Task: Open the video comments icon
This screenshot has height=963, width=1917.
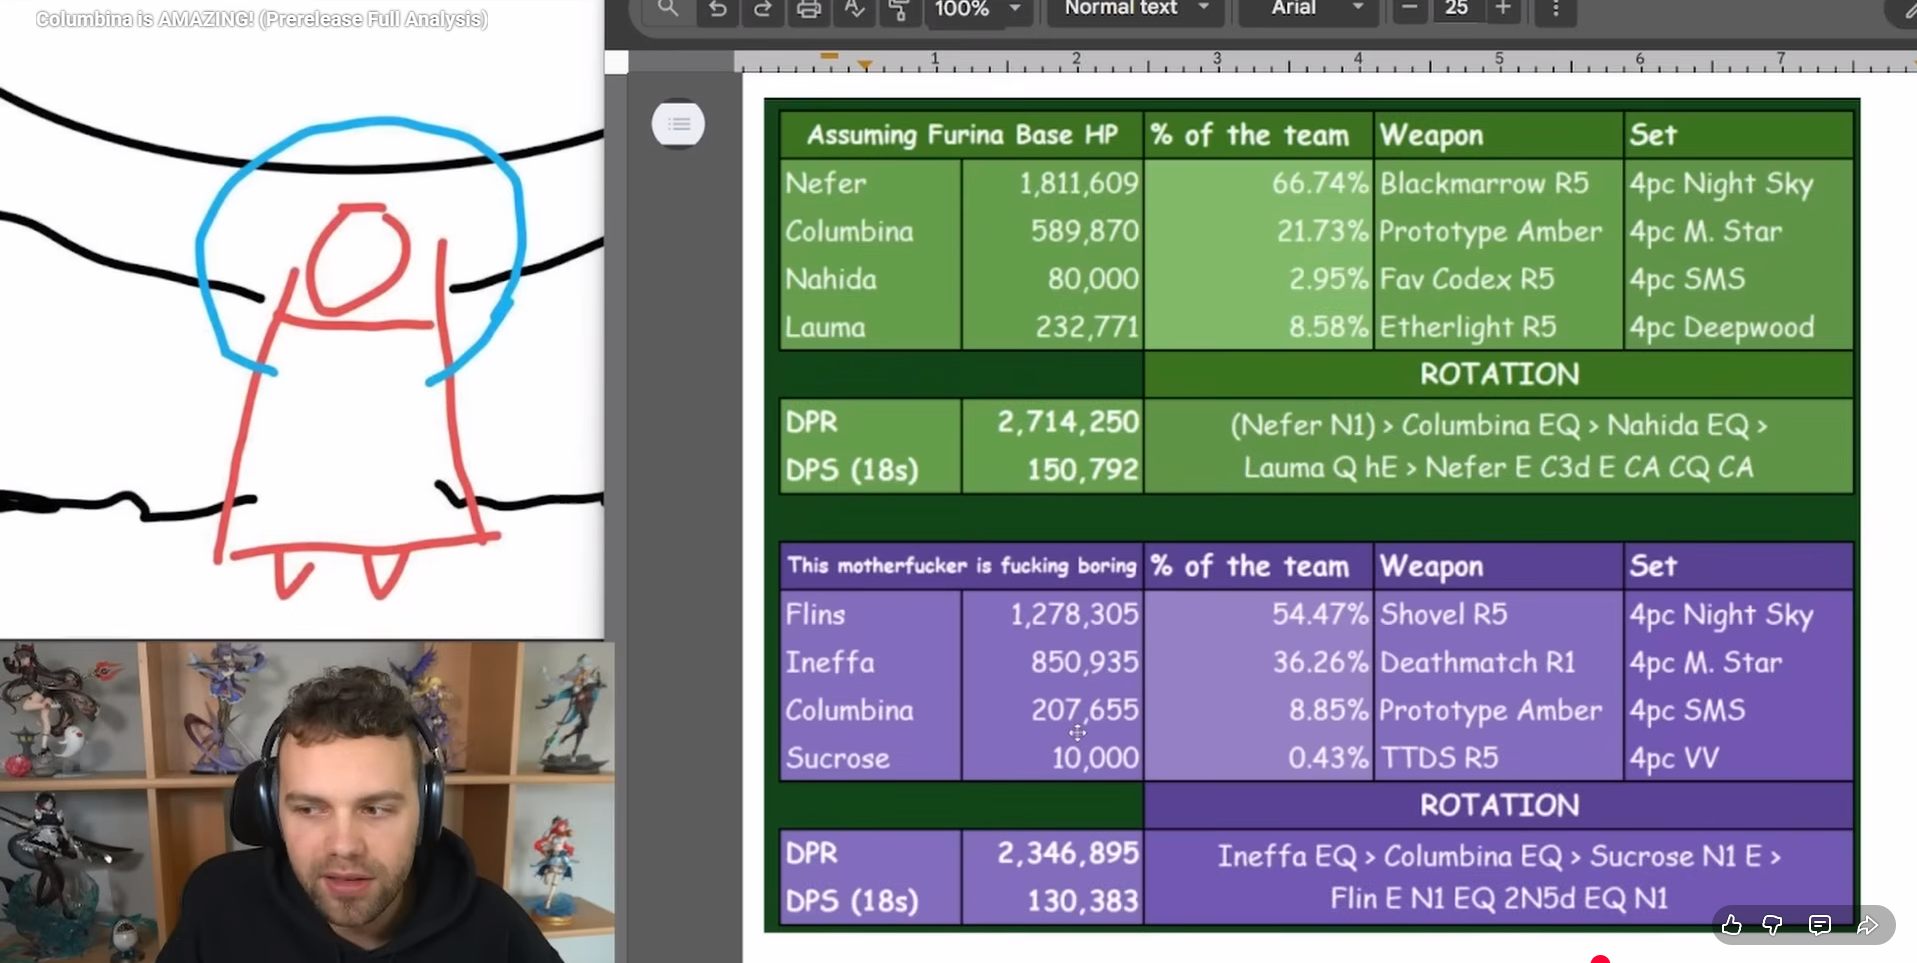Action: click(1820, 926)
